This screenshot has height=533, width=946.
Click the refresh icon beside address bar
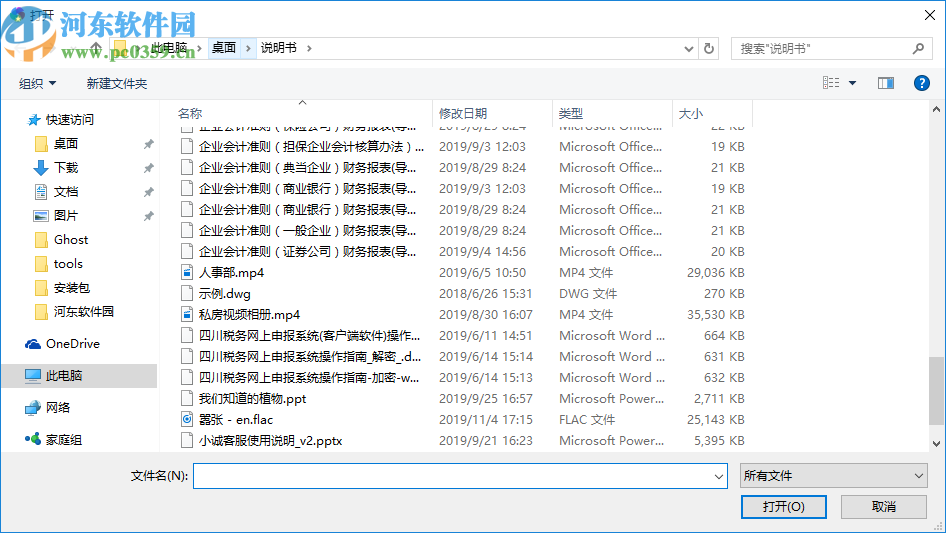click(x=709, y=48)
